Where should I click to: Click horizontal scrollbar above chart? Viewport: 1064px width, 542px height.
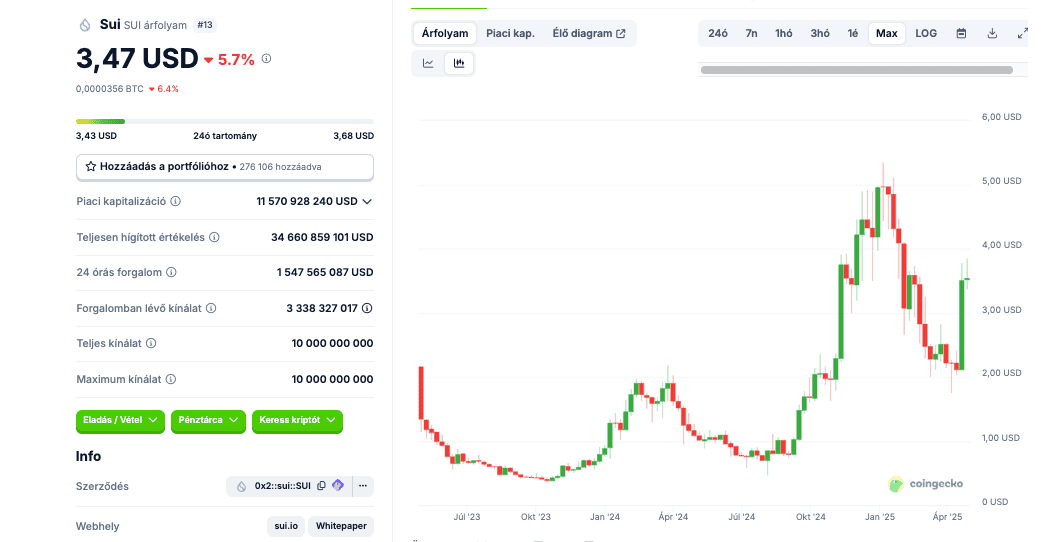pos(856,70)
